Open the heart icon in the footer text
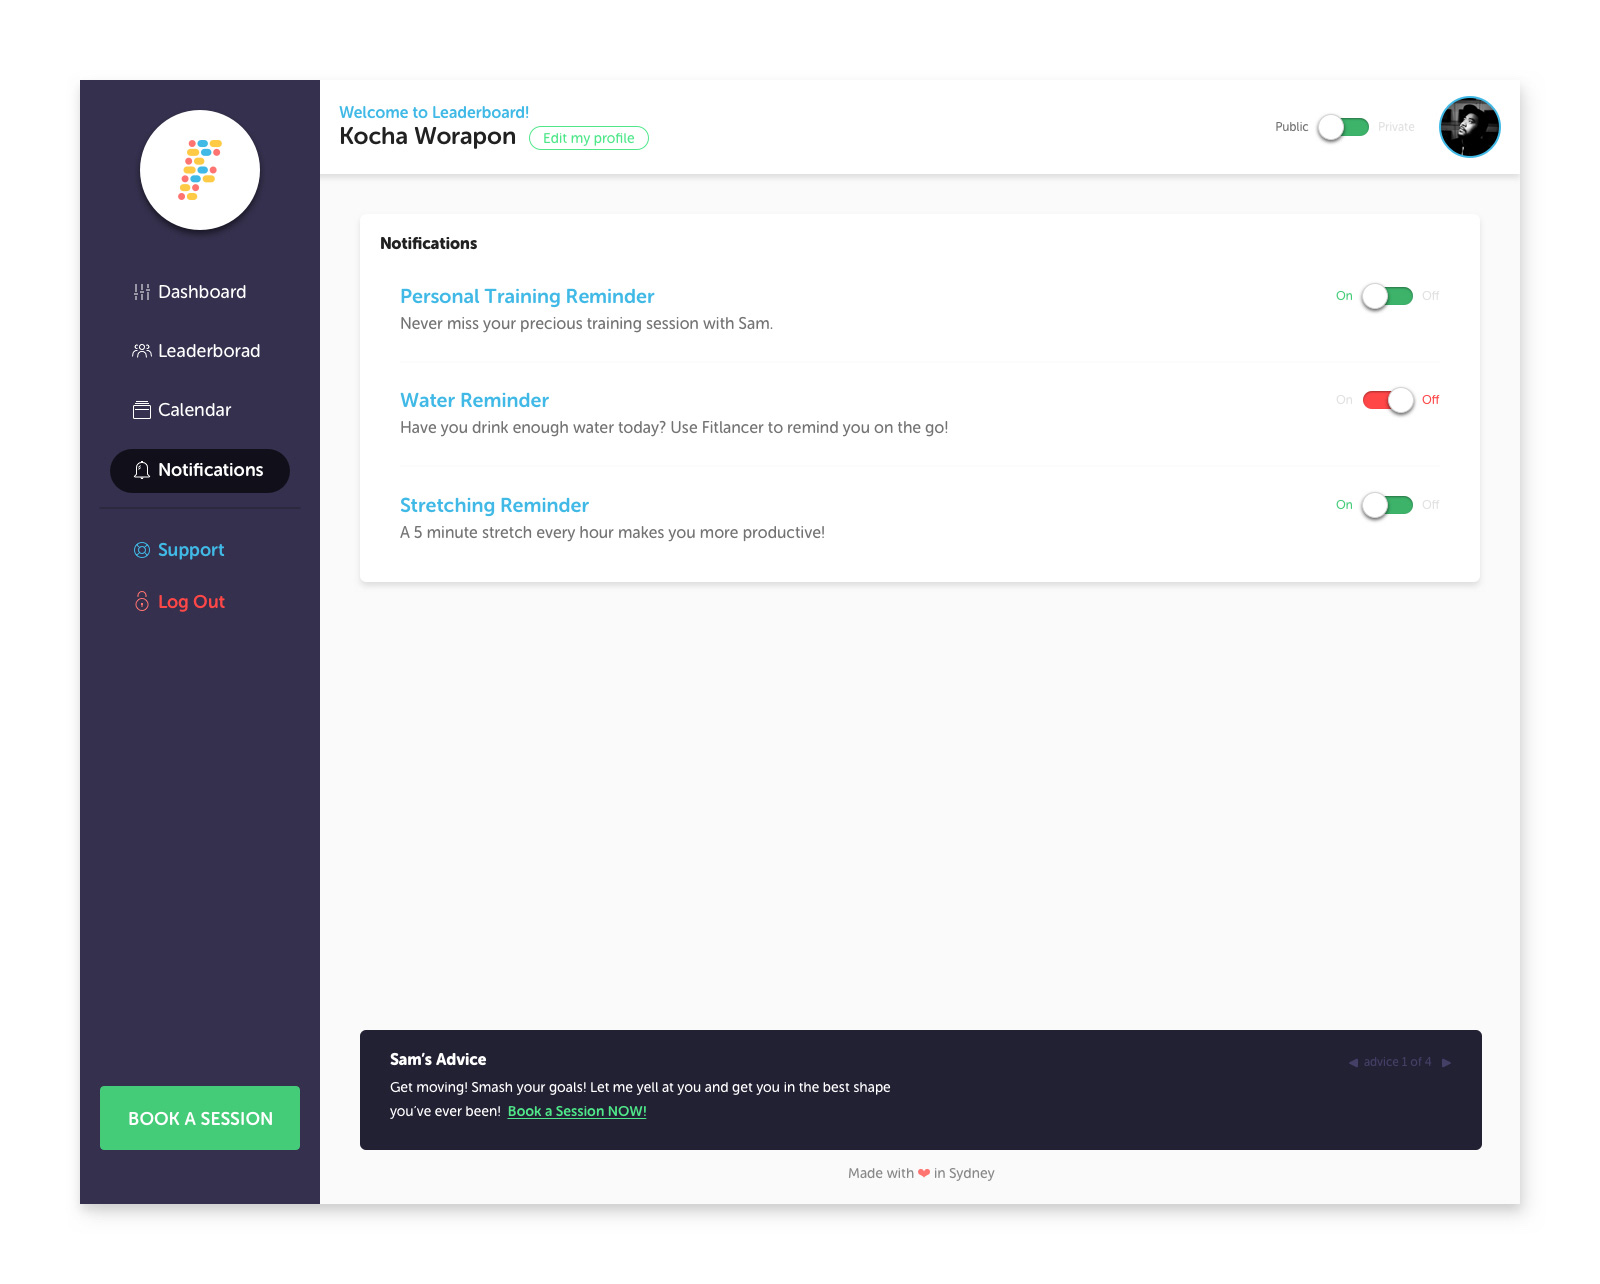1600x1284 pixels. click(x=924, y=1173)
